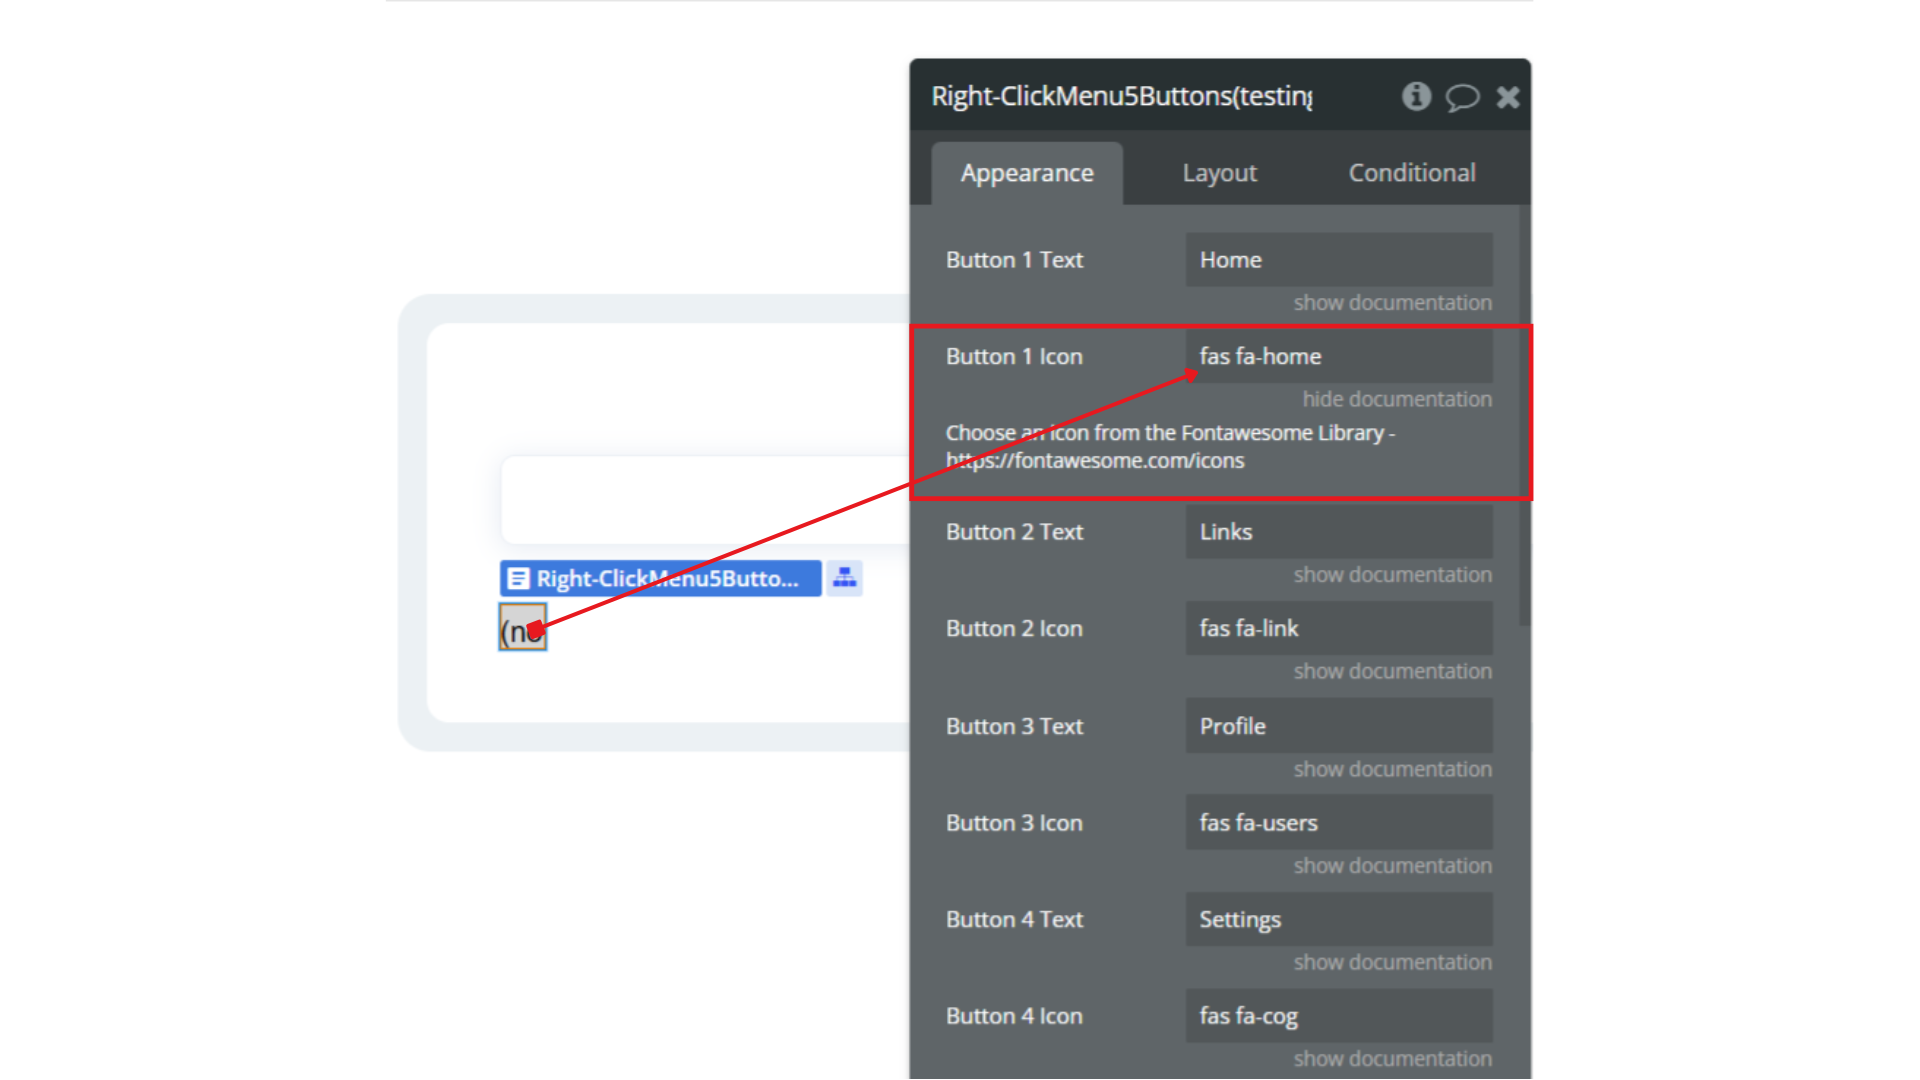Edit the fas fa-users icon field
This screenshot has height=1080, width=1920.
tap(1338, 822)
